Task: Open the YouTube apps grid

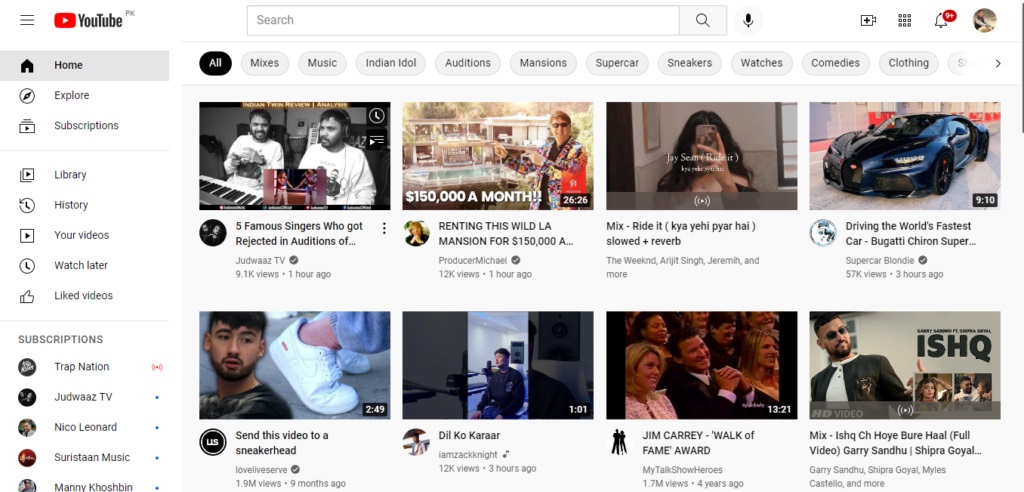Action: 904,20
